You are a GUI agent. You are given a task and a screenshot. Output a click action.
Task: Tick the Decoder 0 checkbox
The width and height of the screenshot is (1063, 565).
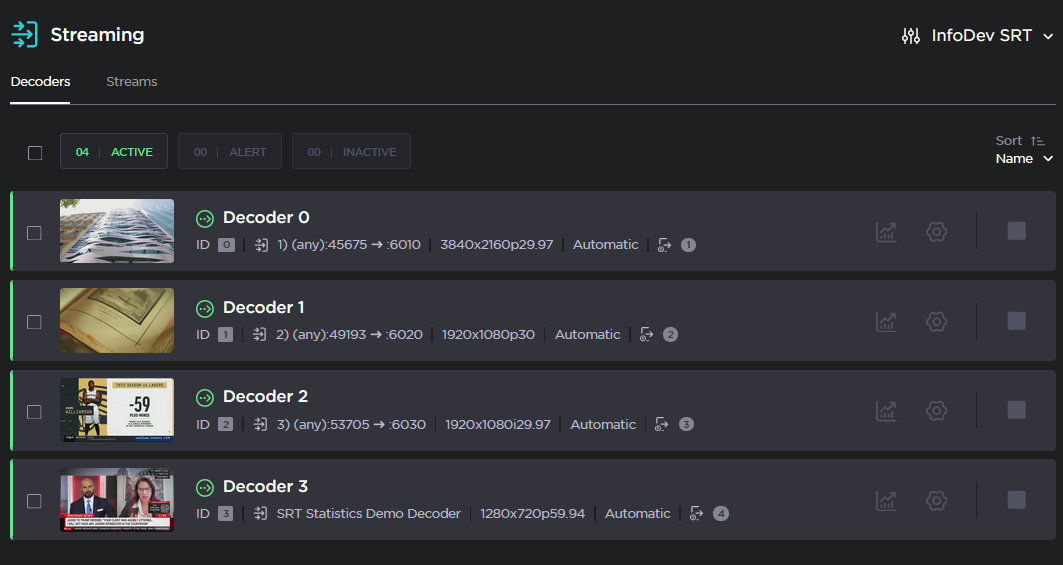click(34, 232)
